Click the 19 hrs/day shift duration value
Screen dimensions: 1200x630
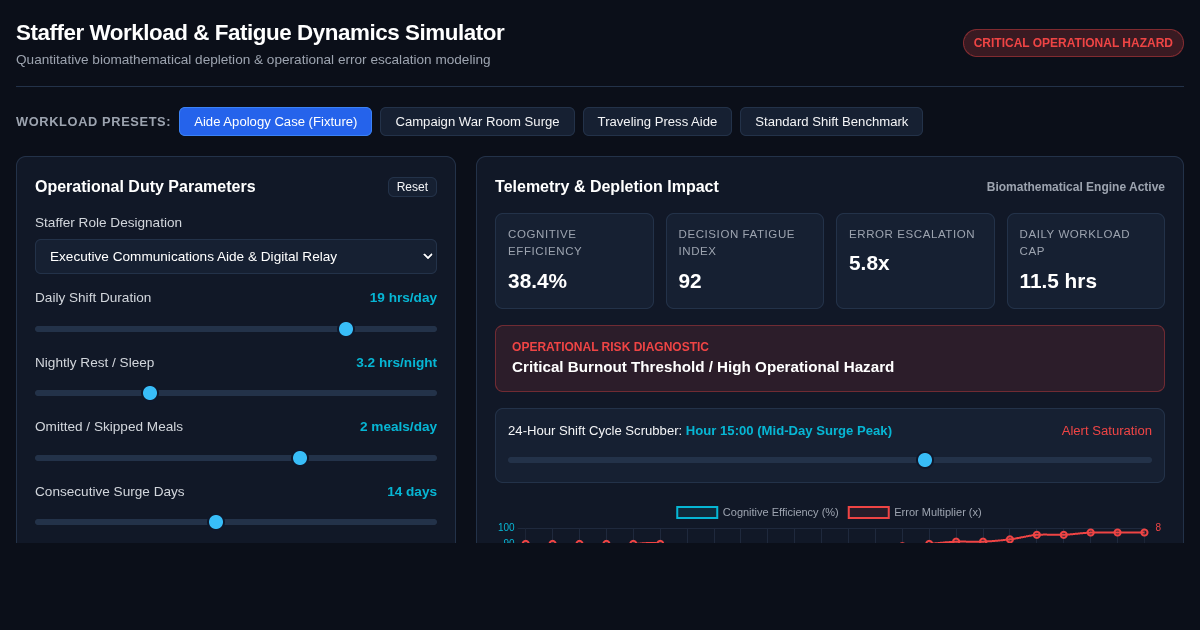pyautogui.click(x=403, y=298)
